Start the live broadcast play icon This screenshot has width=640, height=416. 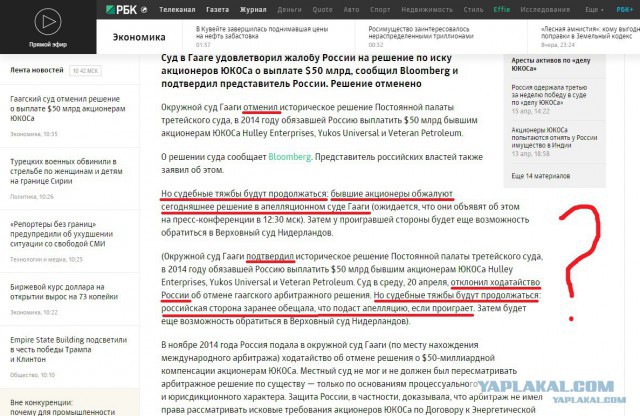pos(48,22)
